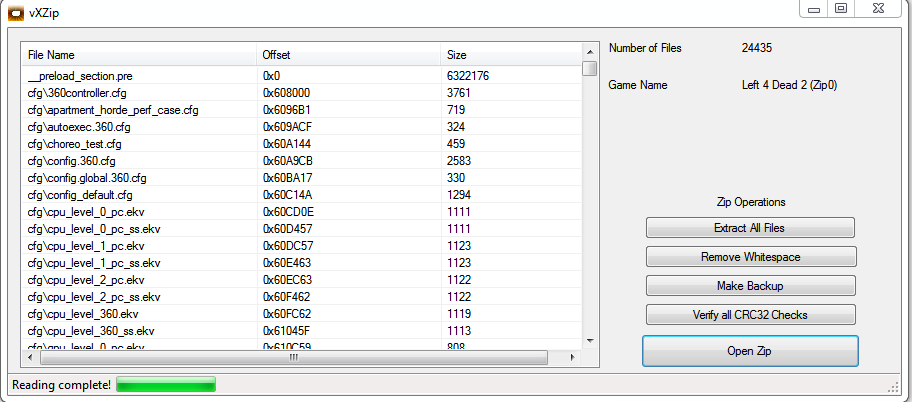The width and height of the screenshot is (912, 402).
Task: Run Verify all CRC32 Checks
Action: (x=750, y=315)
